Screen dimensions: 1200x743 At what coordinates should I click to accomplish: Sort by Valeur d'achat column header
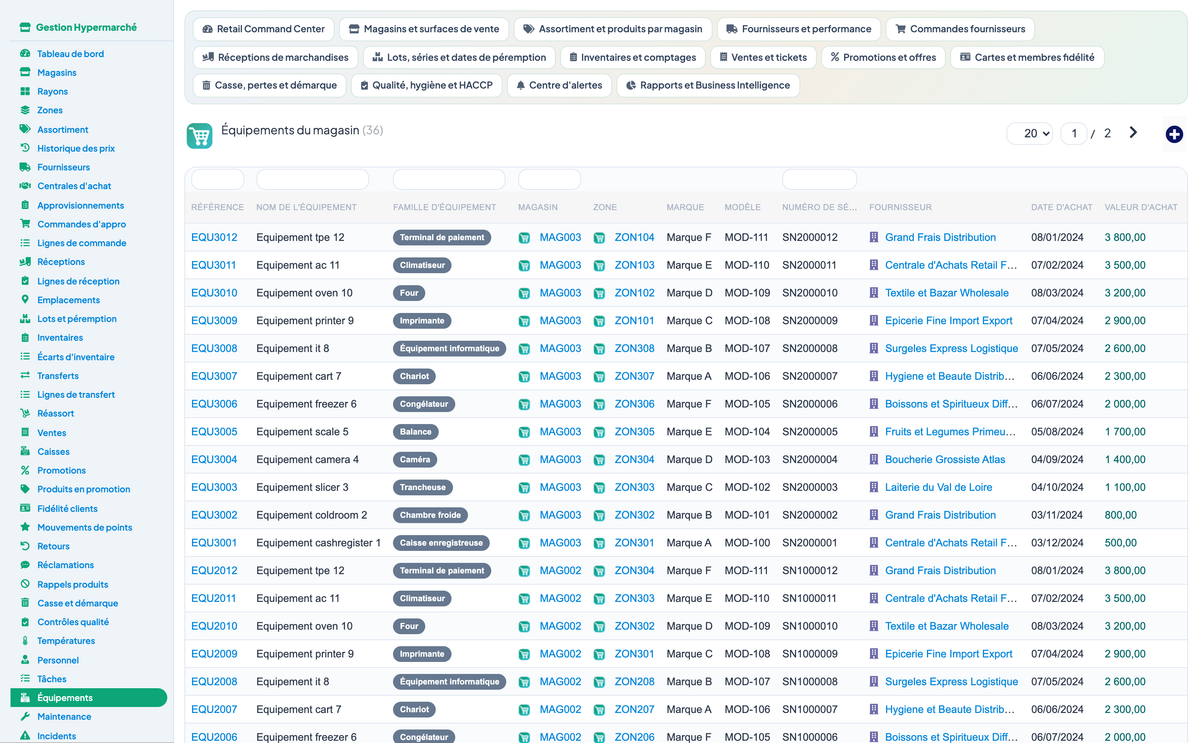tap(1141, 208)
